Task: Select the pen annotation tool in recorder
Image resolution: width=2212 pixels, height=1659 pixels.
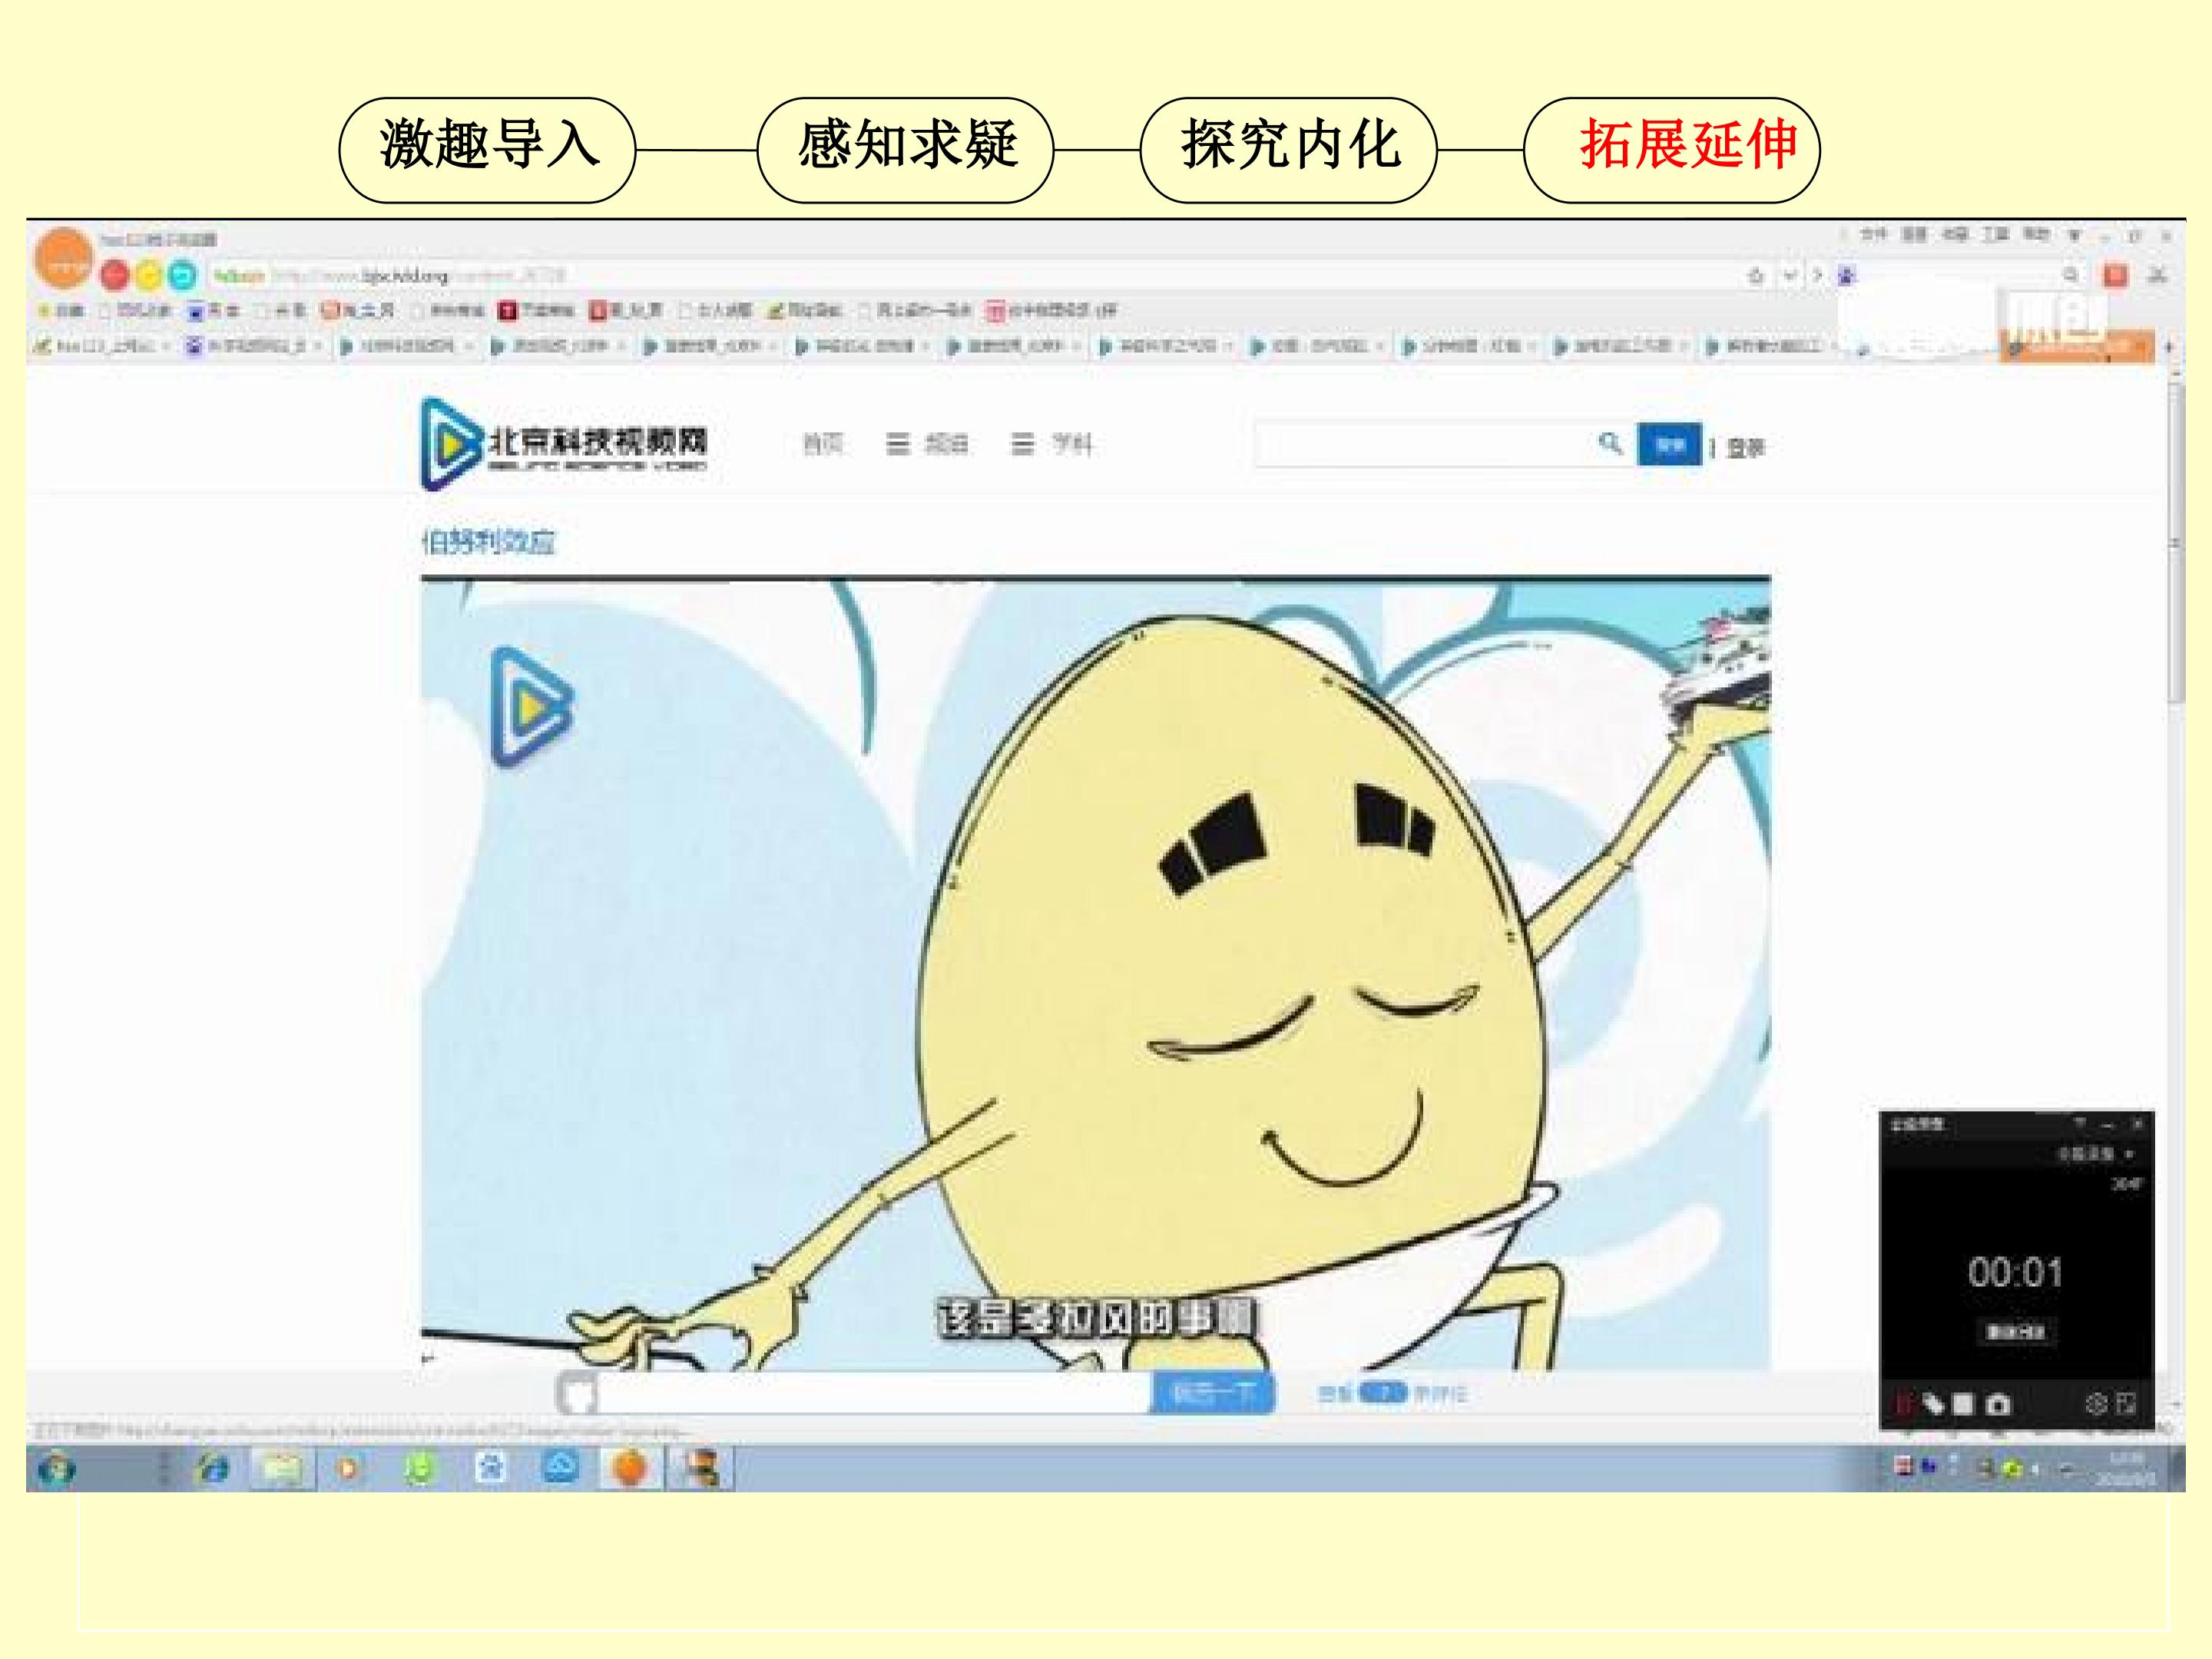Action: (x=1933, y=1404)
